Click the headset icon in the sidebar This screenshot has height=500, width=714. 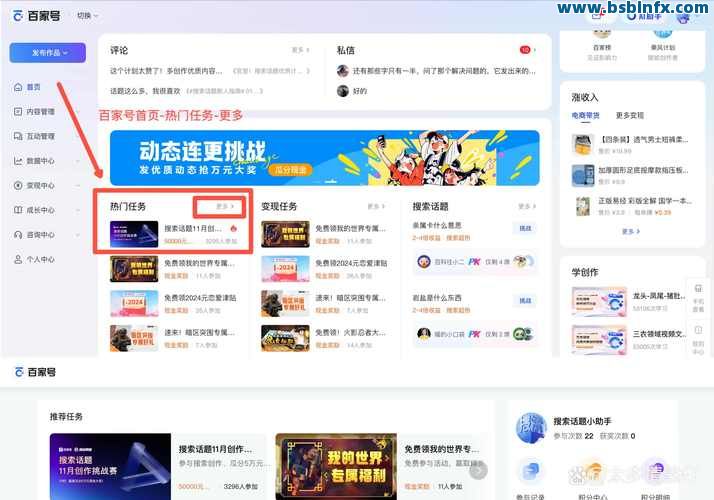coord(18,235)
